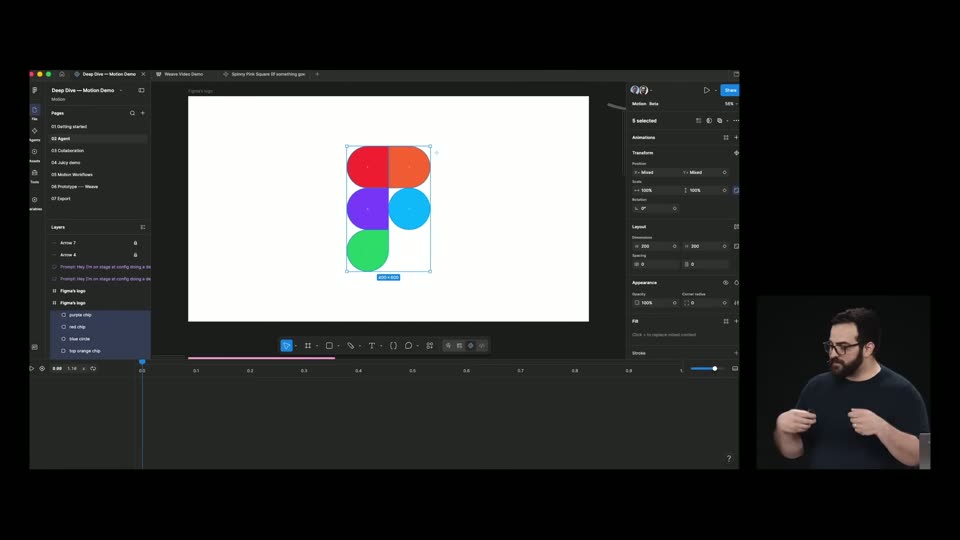Open dropdown arrow next to Rectangle tool
This screenshot has height=540, width=960.
pos(339,346)
